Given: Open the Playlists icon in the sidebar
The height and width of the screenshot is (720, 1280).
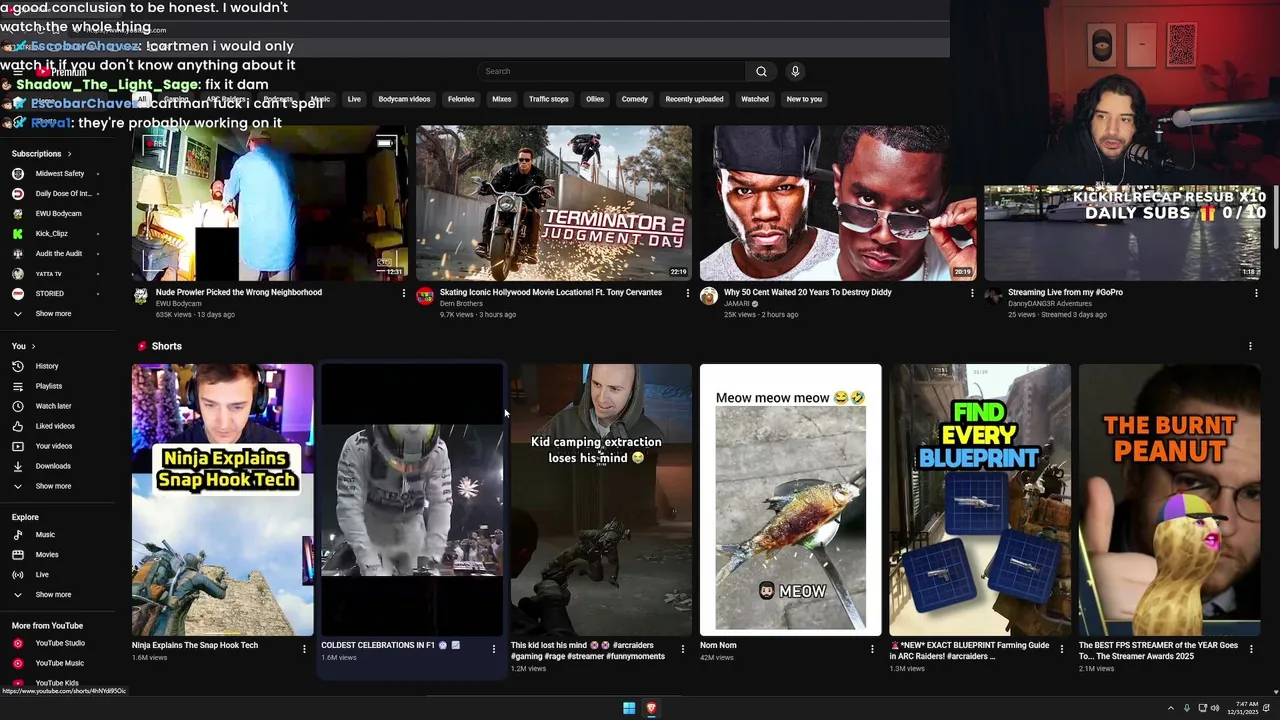Looking at the screenshot, I should [x=17, y=386].
